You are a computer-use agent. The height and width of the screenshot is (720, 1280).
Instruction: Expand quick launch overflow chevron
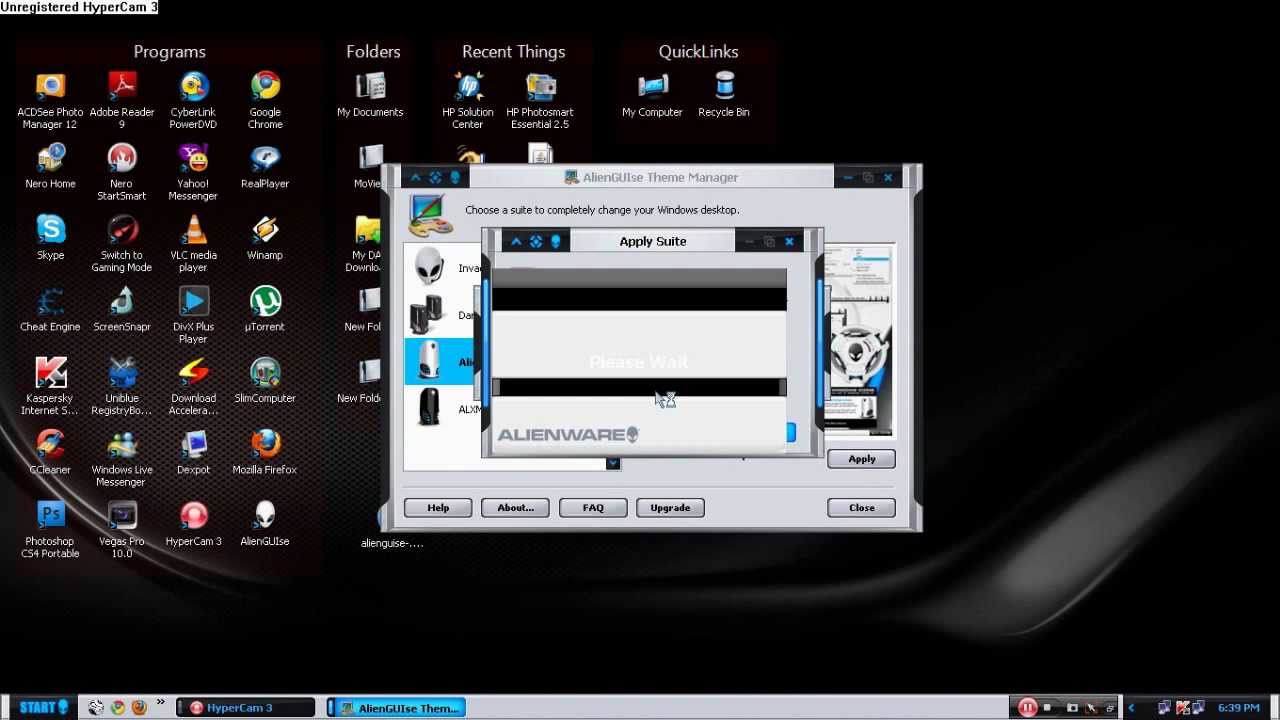tap(160, 704)
